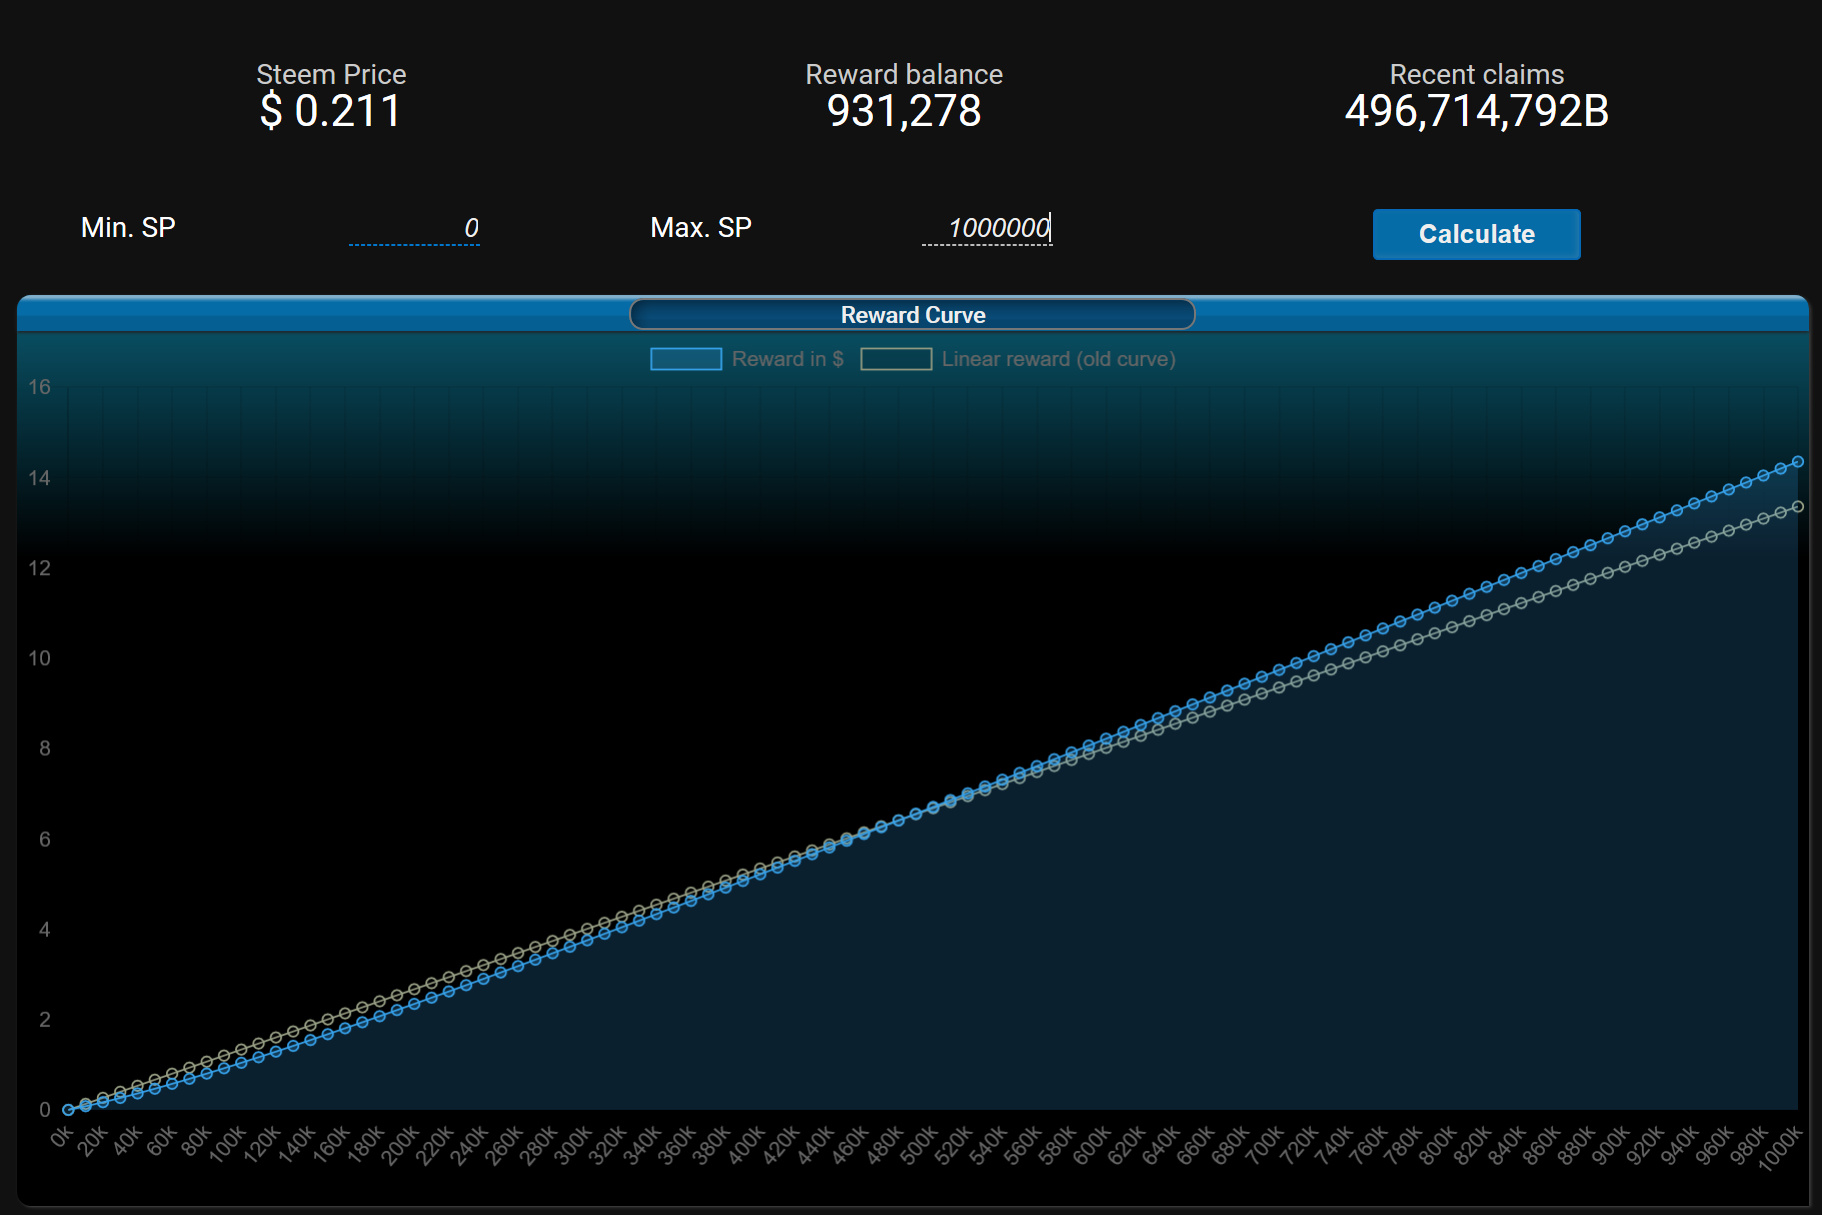Click the Calculate button
The image size is (1822, 1215).
[x=1476, y=234]
